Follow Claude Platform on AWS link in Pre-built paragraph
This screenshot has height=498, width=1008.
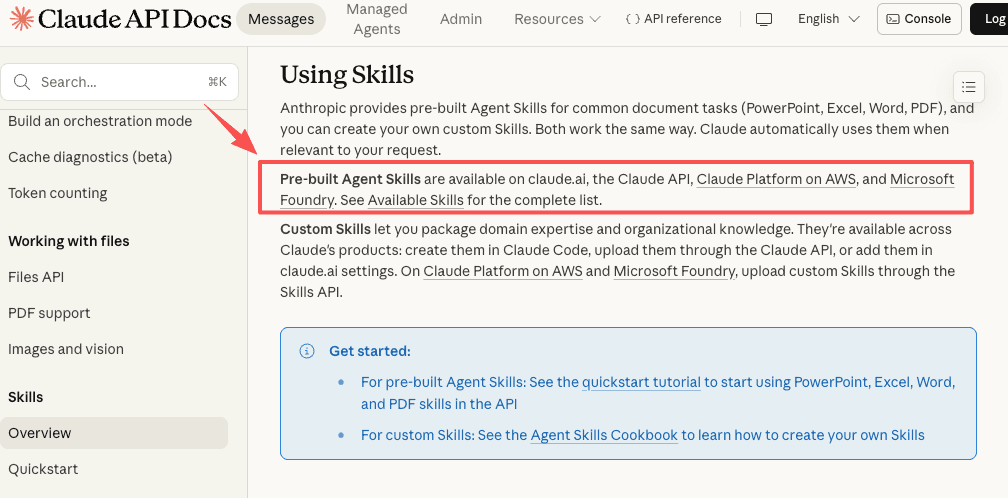[776, 179]
